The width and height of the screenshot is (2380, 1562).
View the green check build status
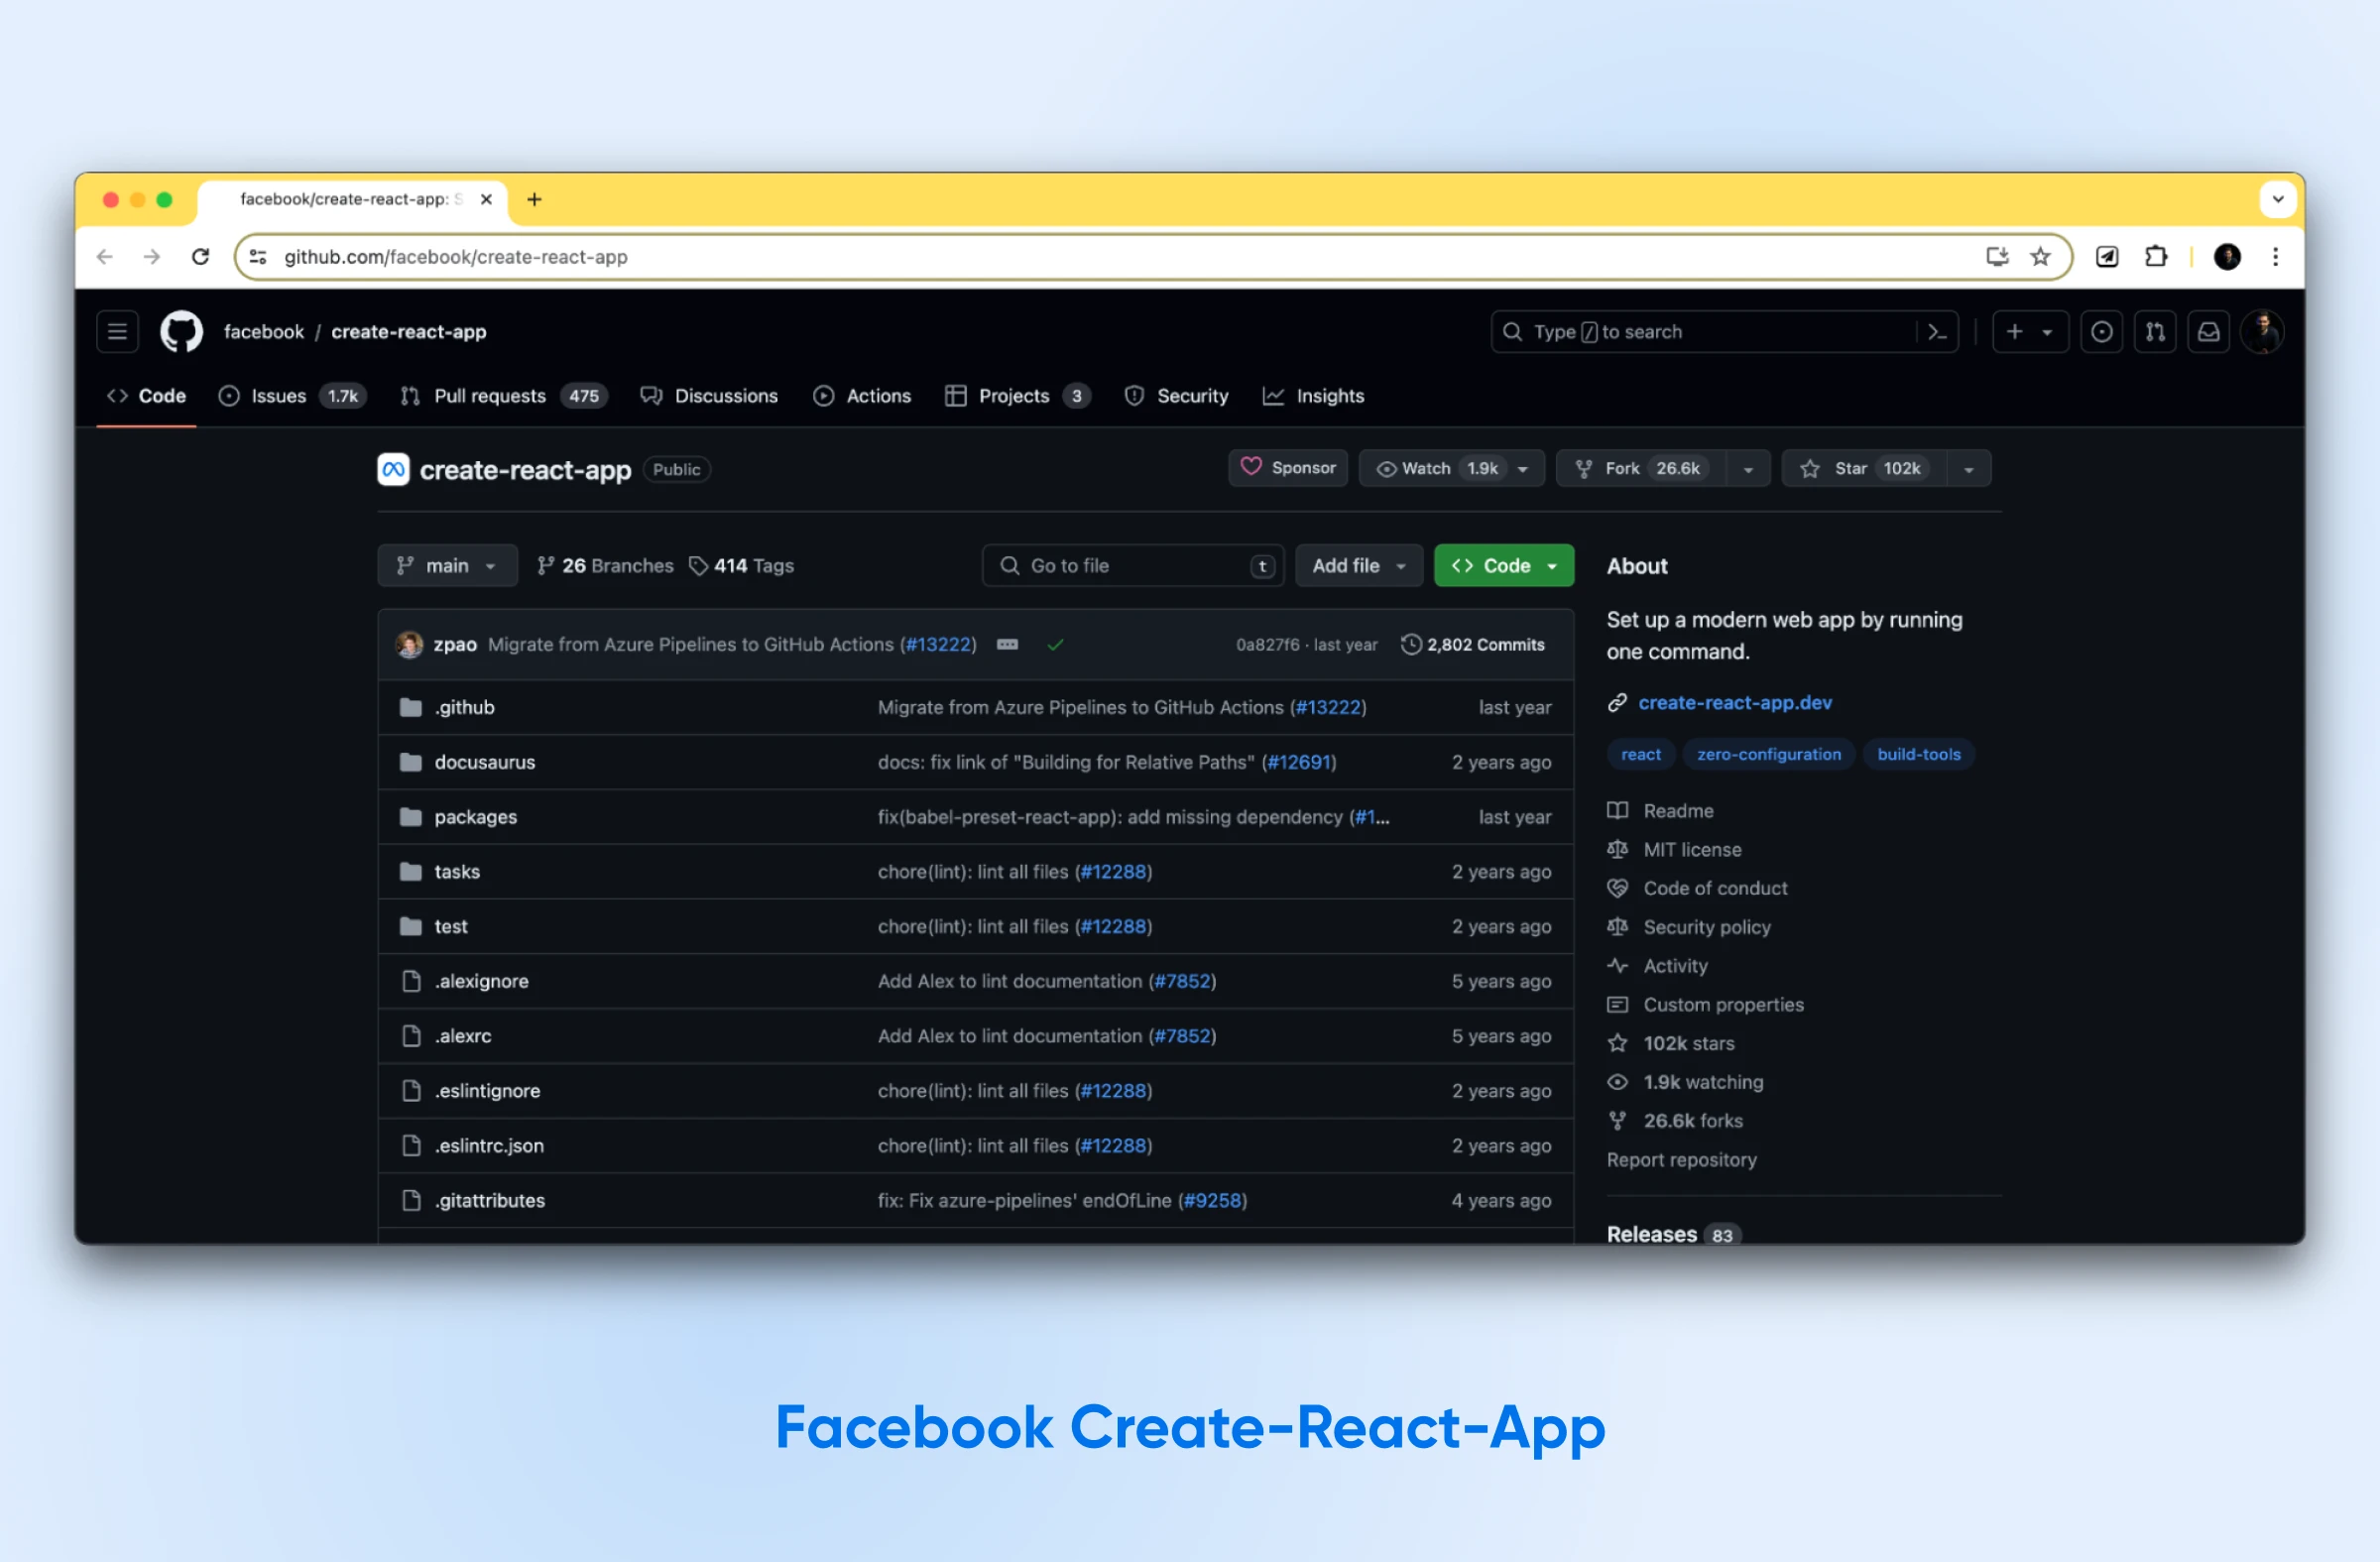1055,645
